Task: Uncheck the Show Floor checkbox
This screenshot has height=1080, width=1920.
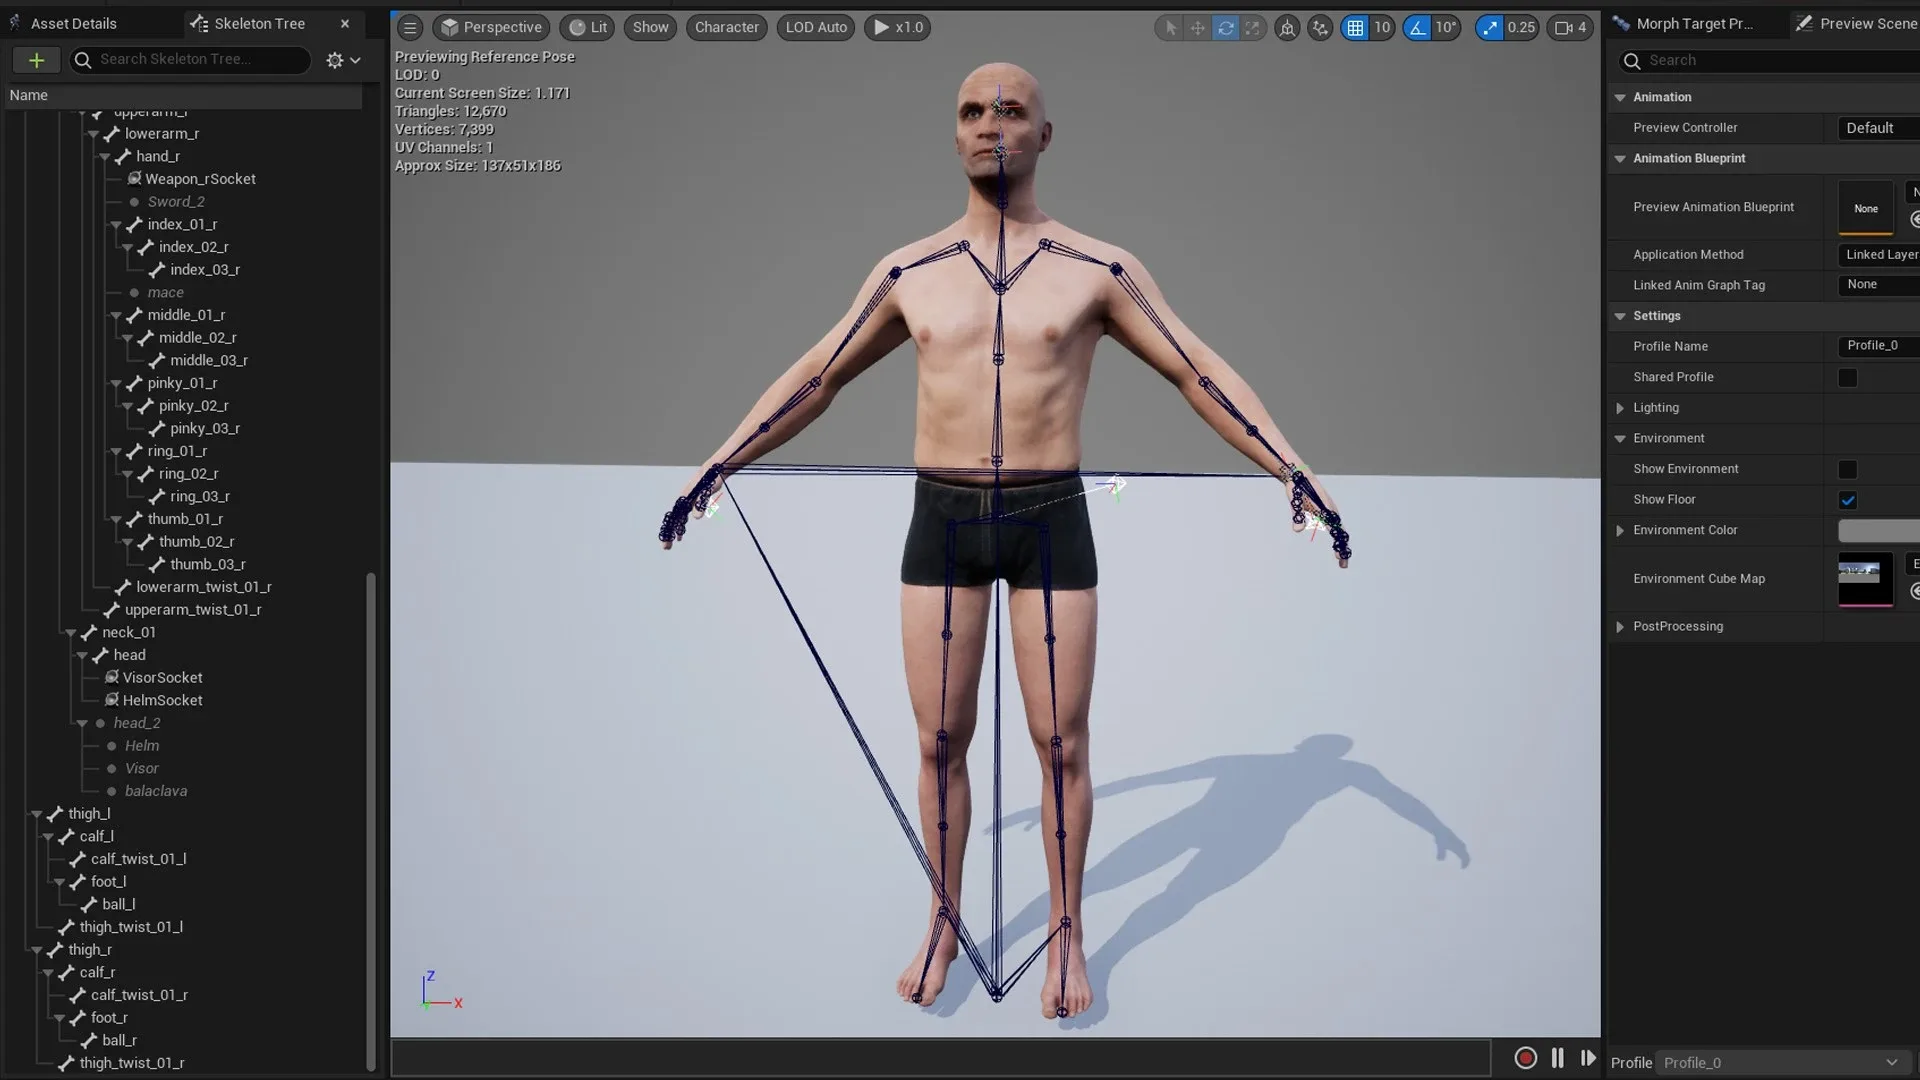Action: click(1848, 500)
